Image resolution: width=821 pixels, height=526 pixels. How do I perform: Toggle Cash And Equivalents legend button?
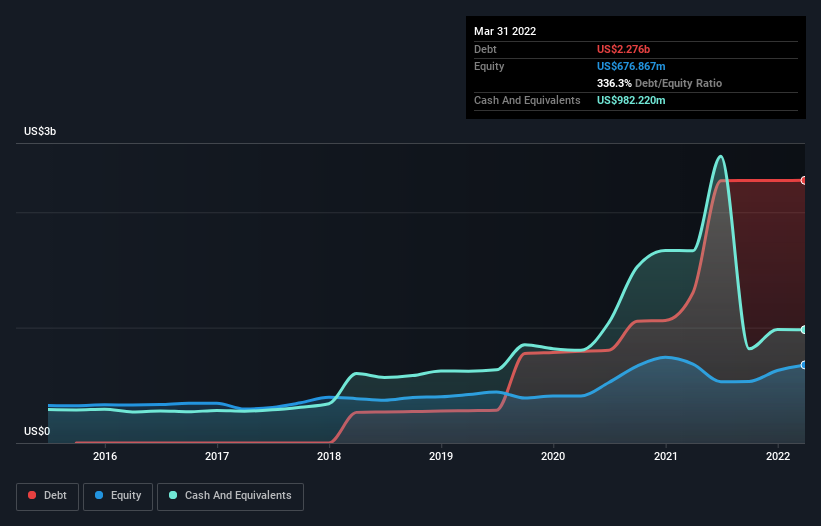(x=230, y=496)
